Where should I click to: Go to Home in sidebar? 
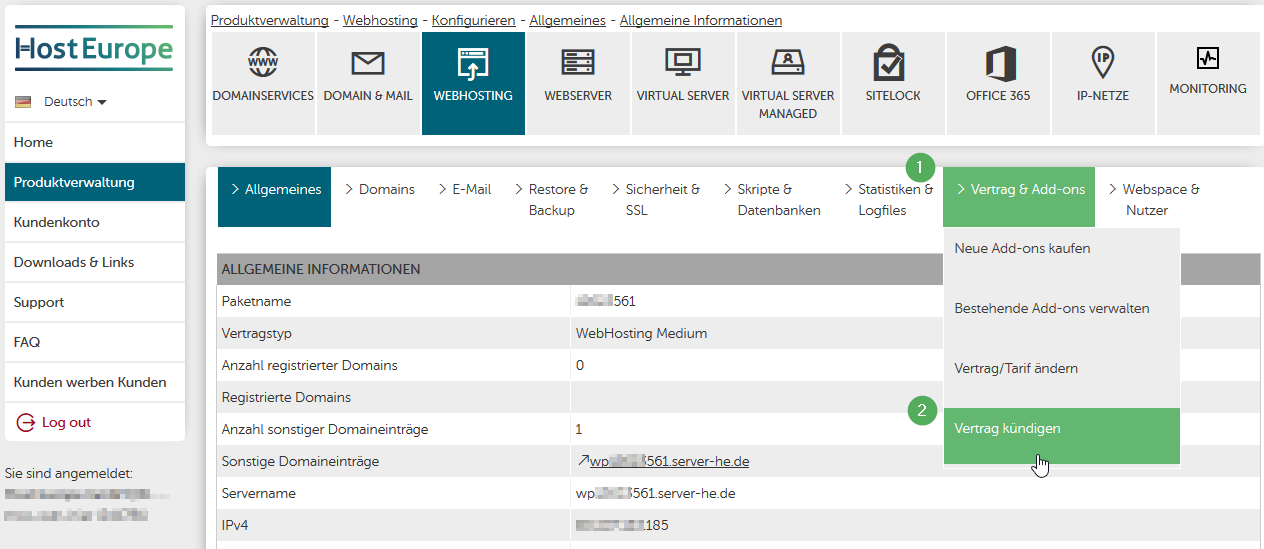point(95,142)
